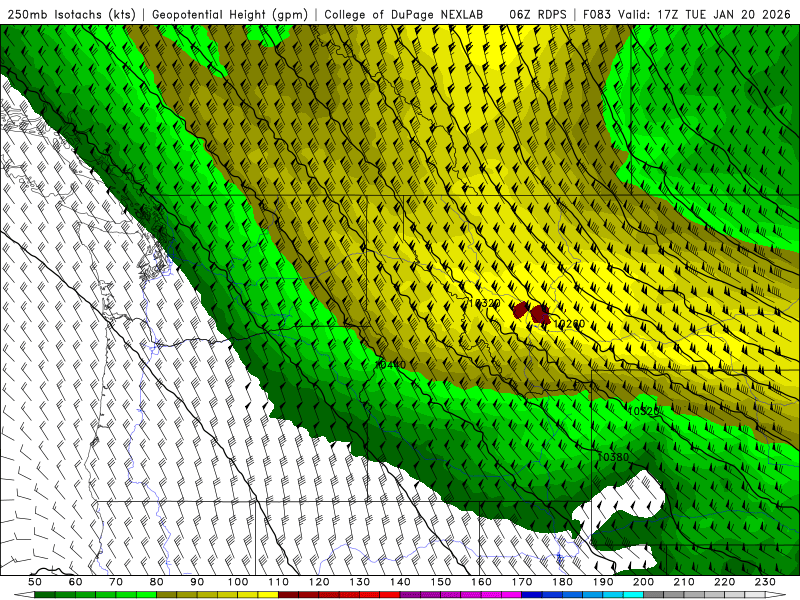This screenshot has width=800, height=600.
Task: Click the "College of DuPage NEXLAB" header text
Action: [404, 15]
